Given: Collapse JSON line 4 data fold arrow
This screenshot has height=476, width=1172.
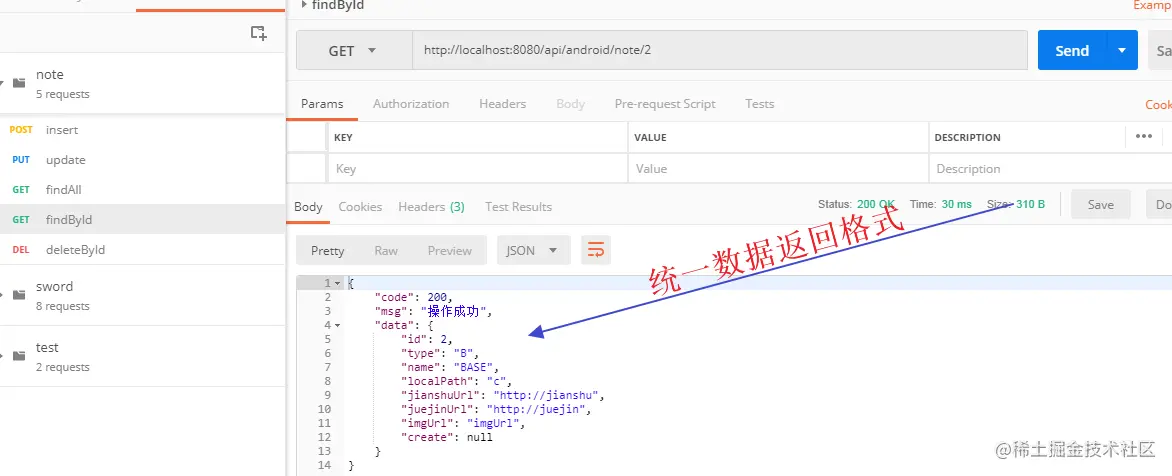Looking at the screenshot, I should (x=338, y=325).
